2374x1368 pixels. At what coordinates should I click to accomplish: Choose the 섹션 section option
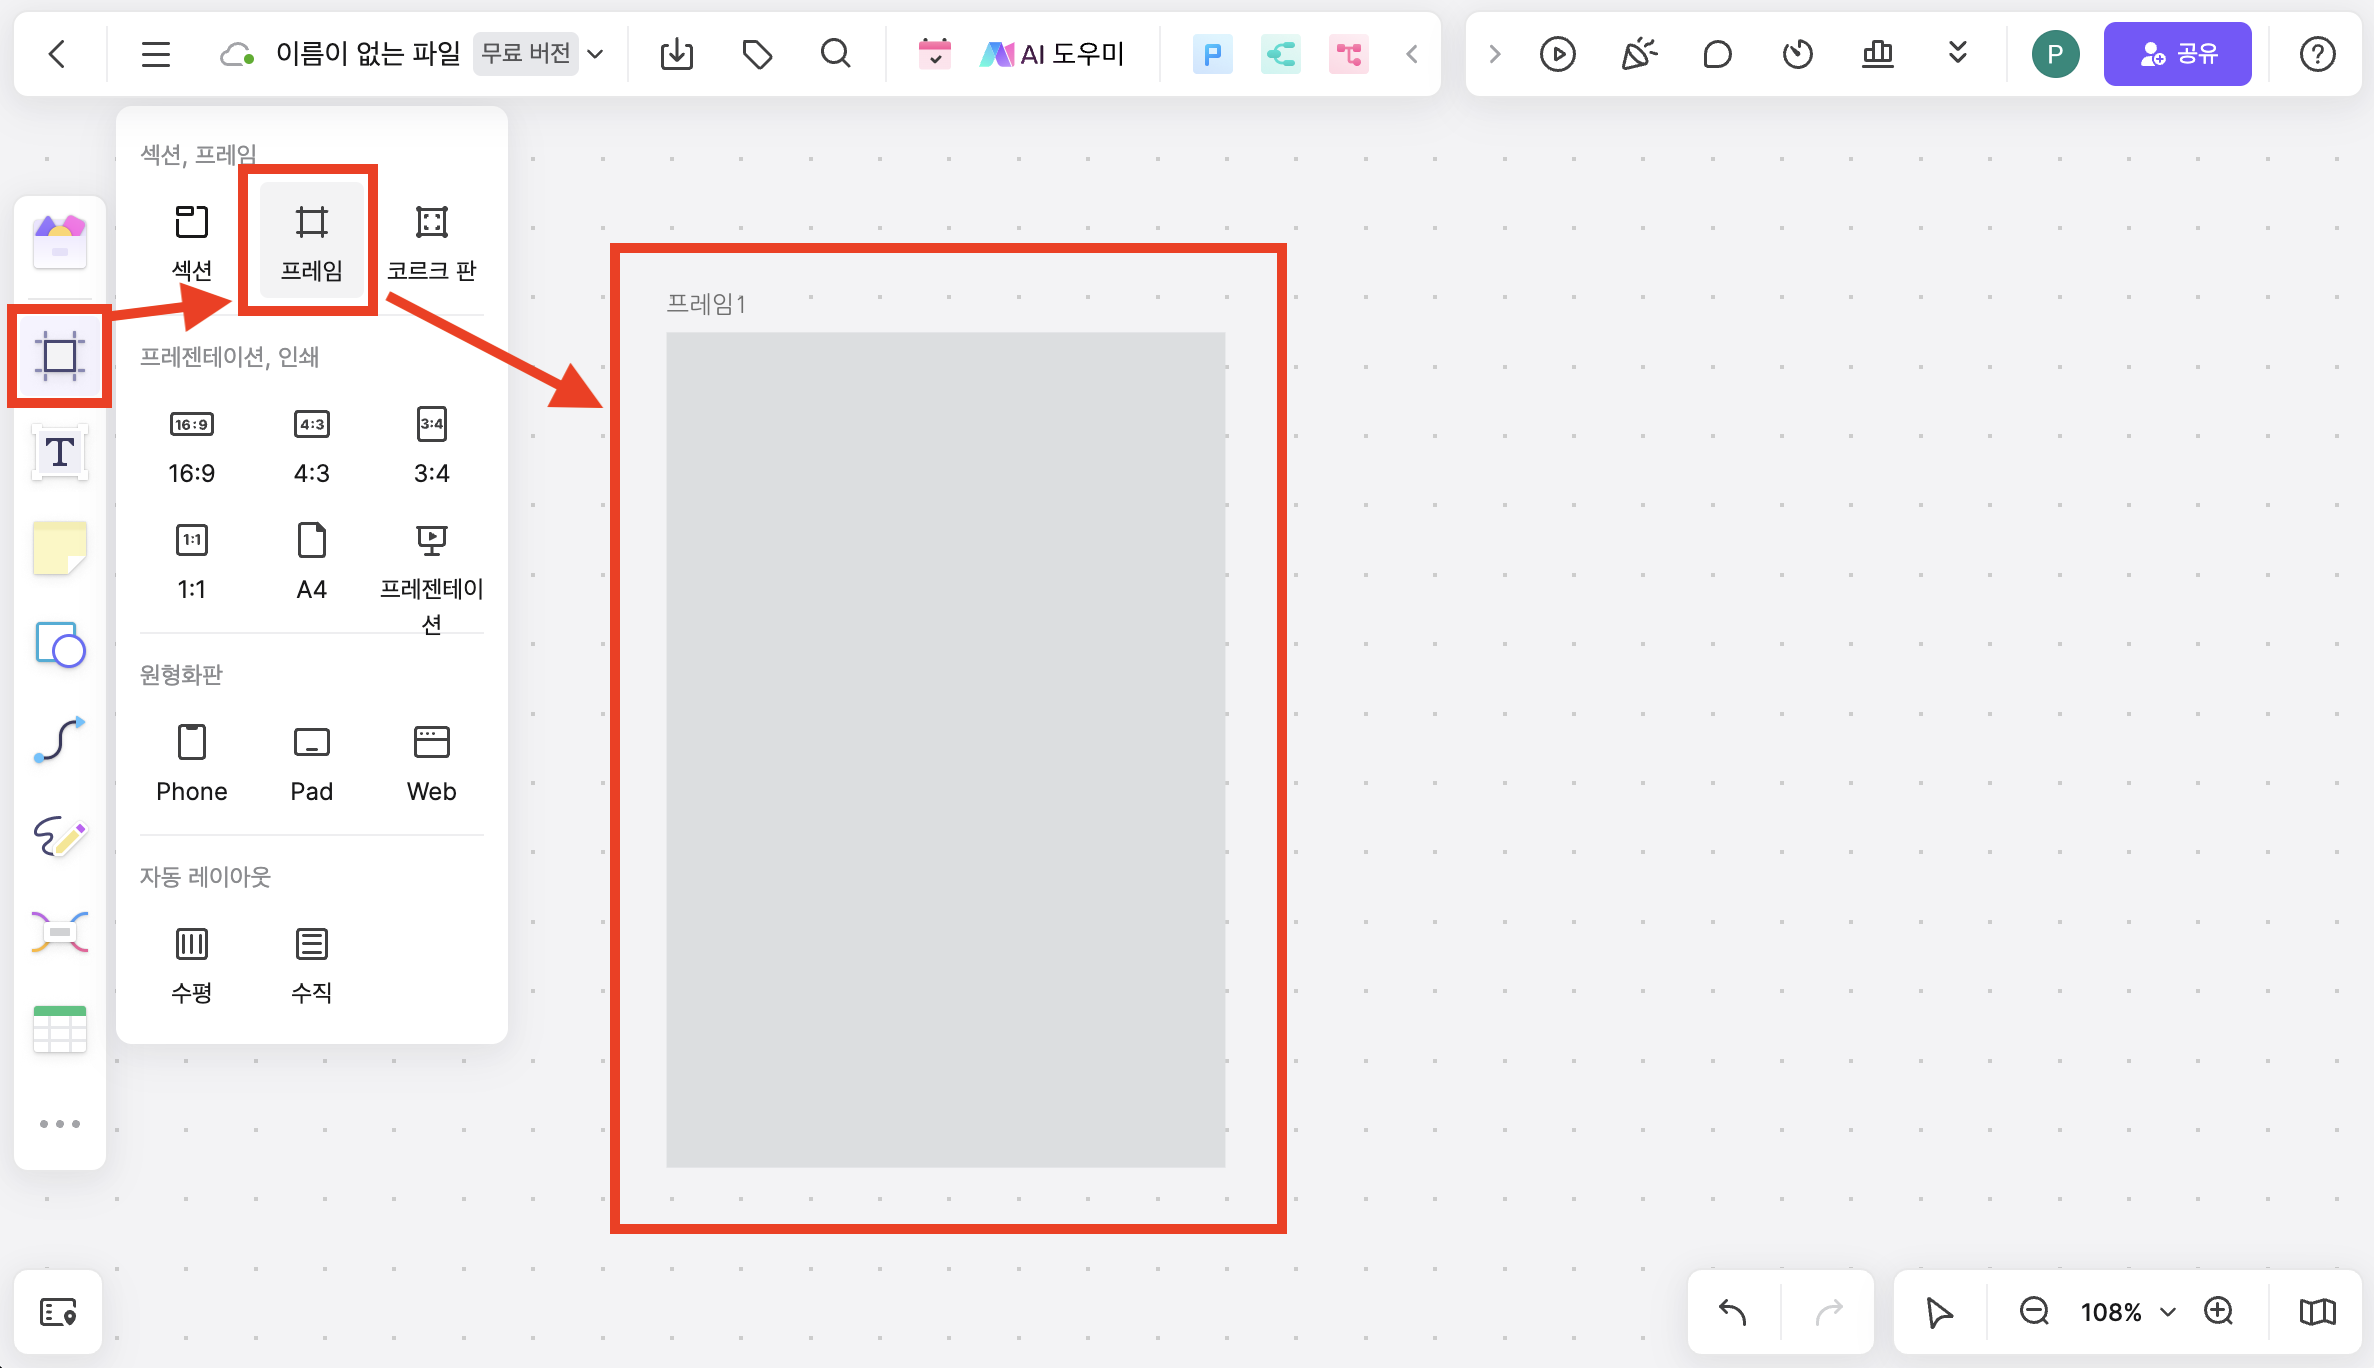(x=191, y=243)
